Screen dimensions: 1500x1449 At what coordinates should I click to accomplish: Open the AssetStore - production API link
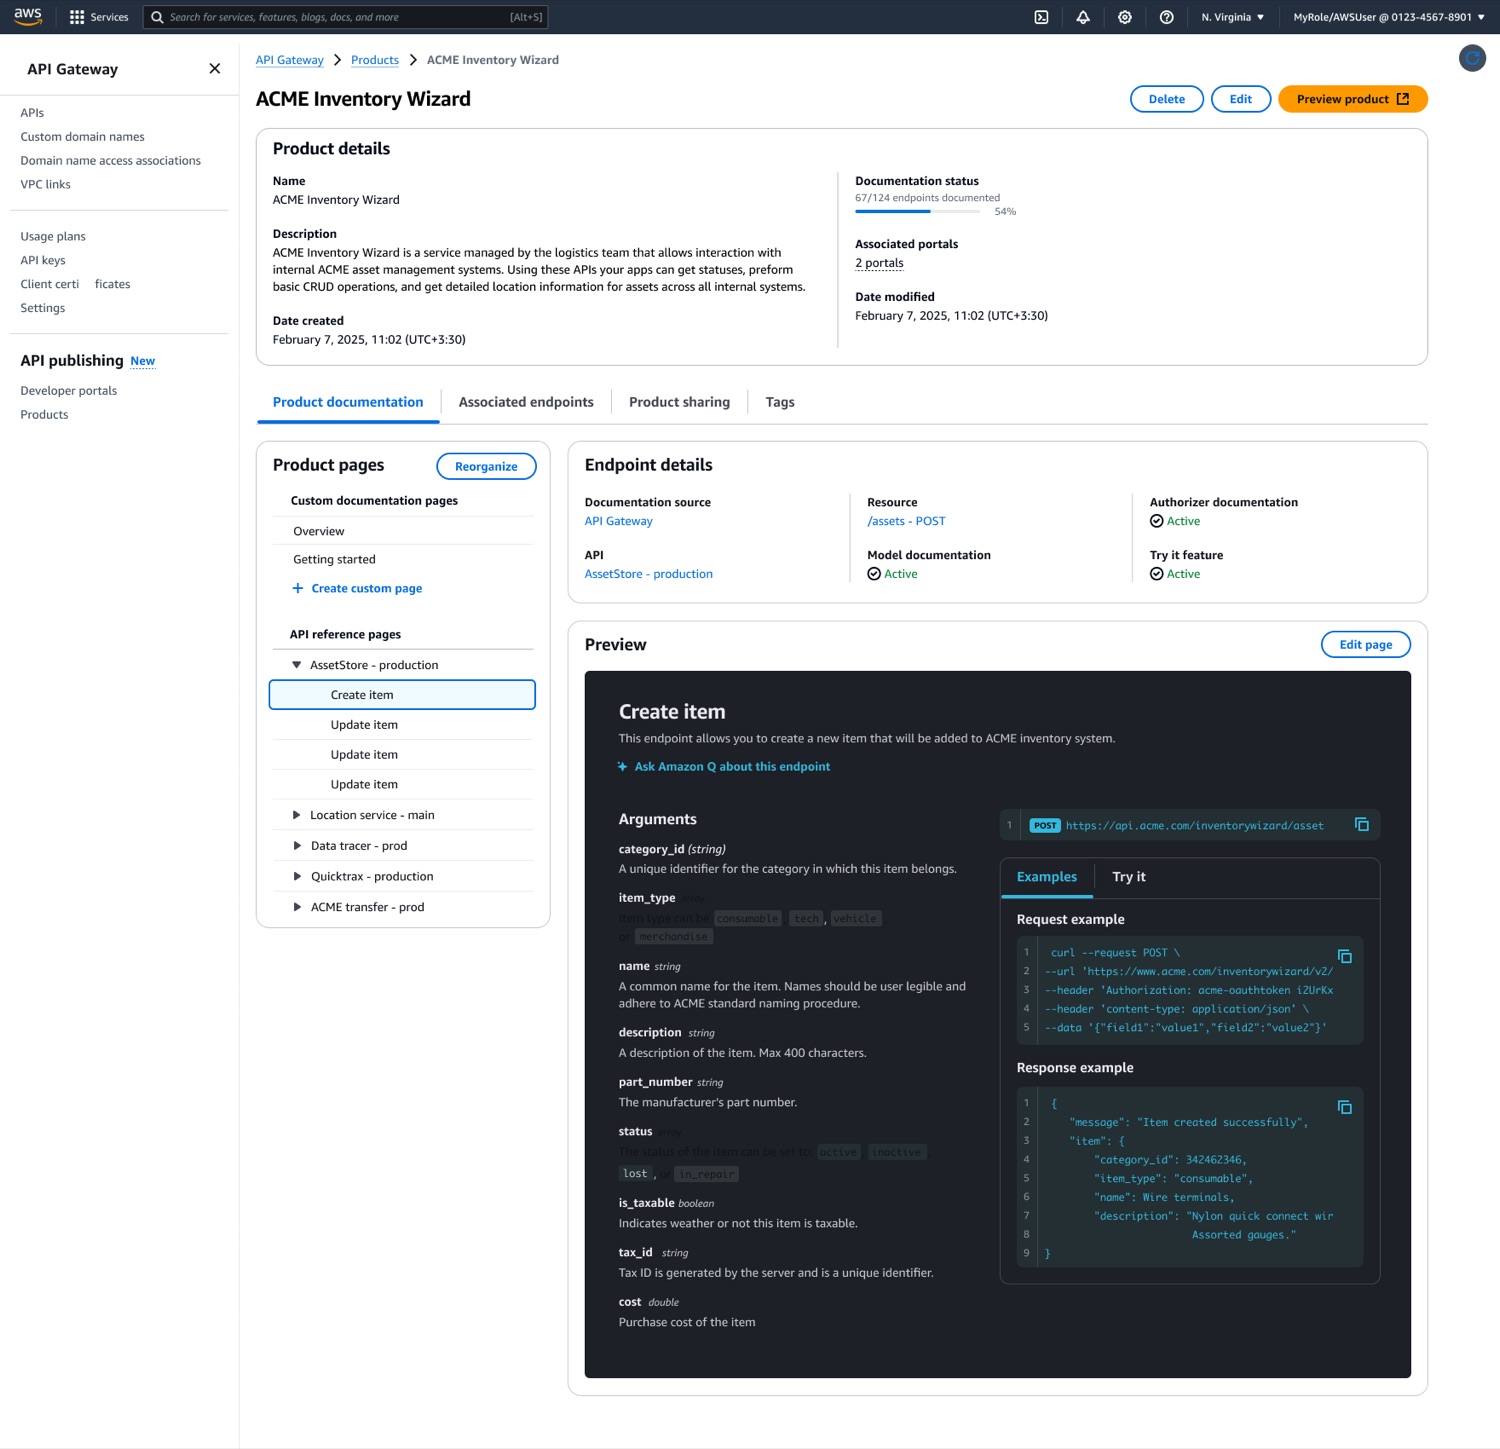point(649,574)
